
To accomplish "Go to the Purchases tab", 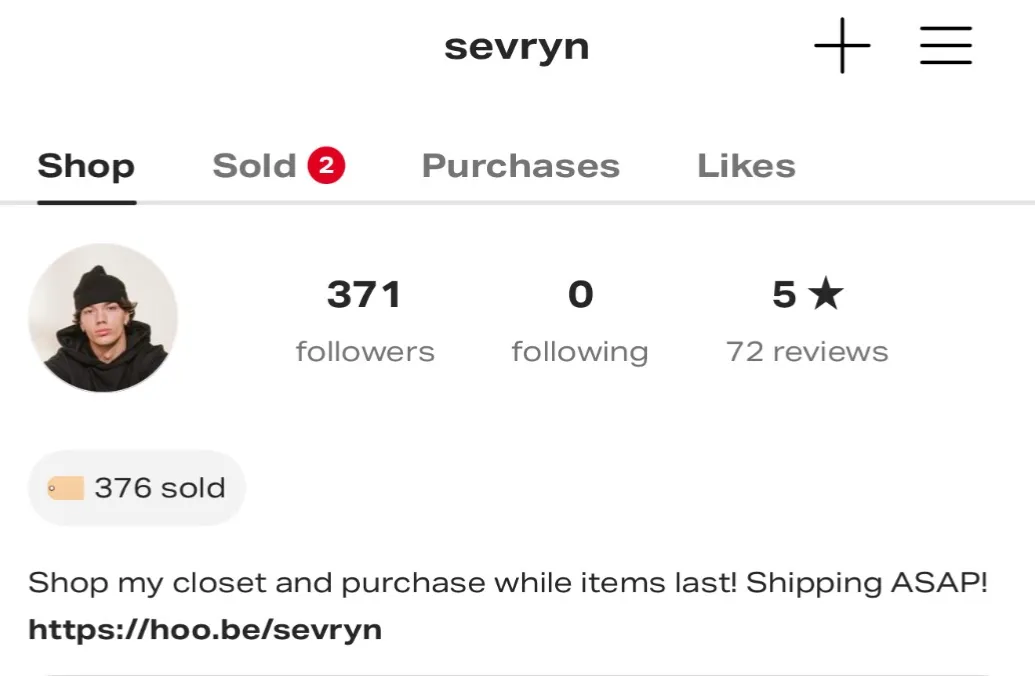I will click(x=521, y=165).
